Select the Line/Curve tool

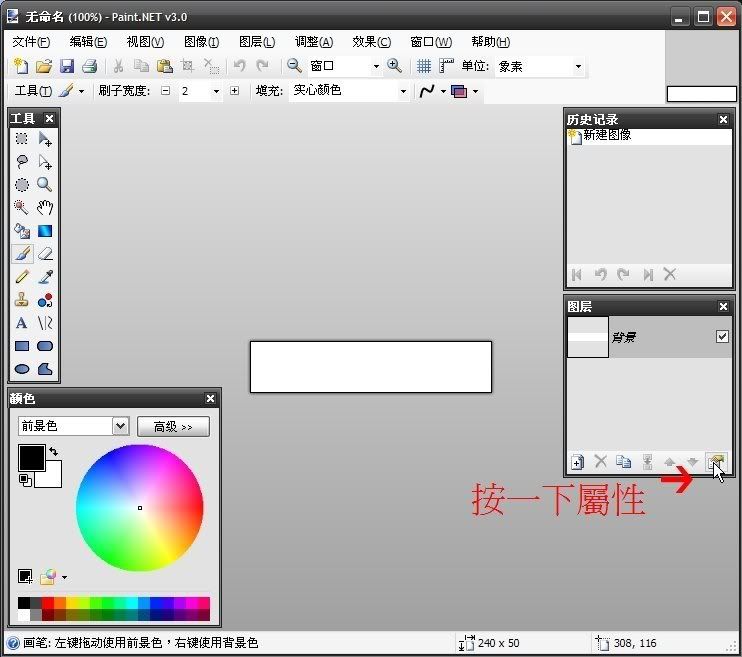coord(45,323)
